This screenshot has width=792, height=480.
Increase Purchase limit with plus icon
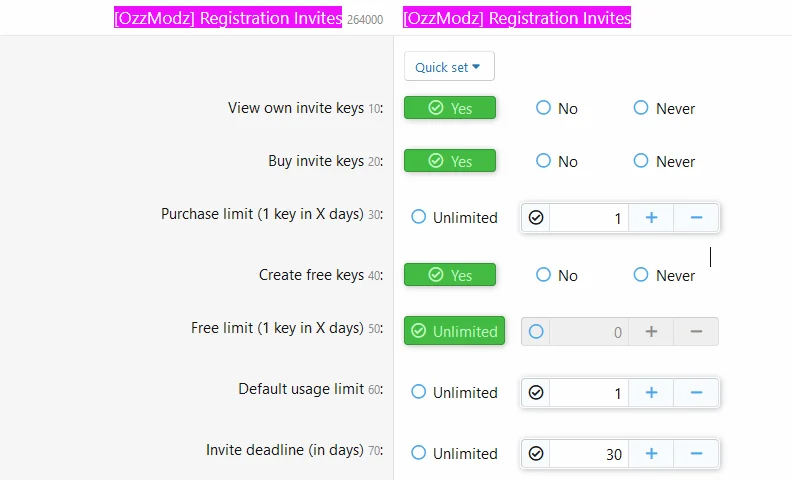click(651, 217)
